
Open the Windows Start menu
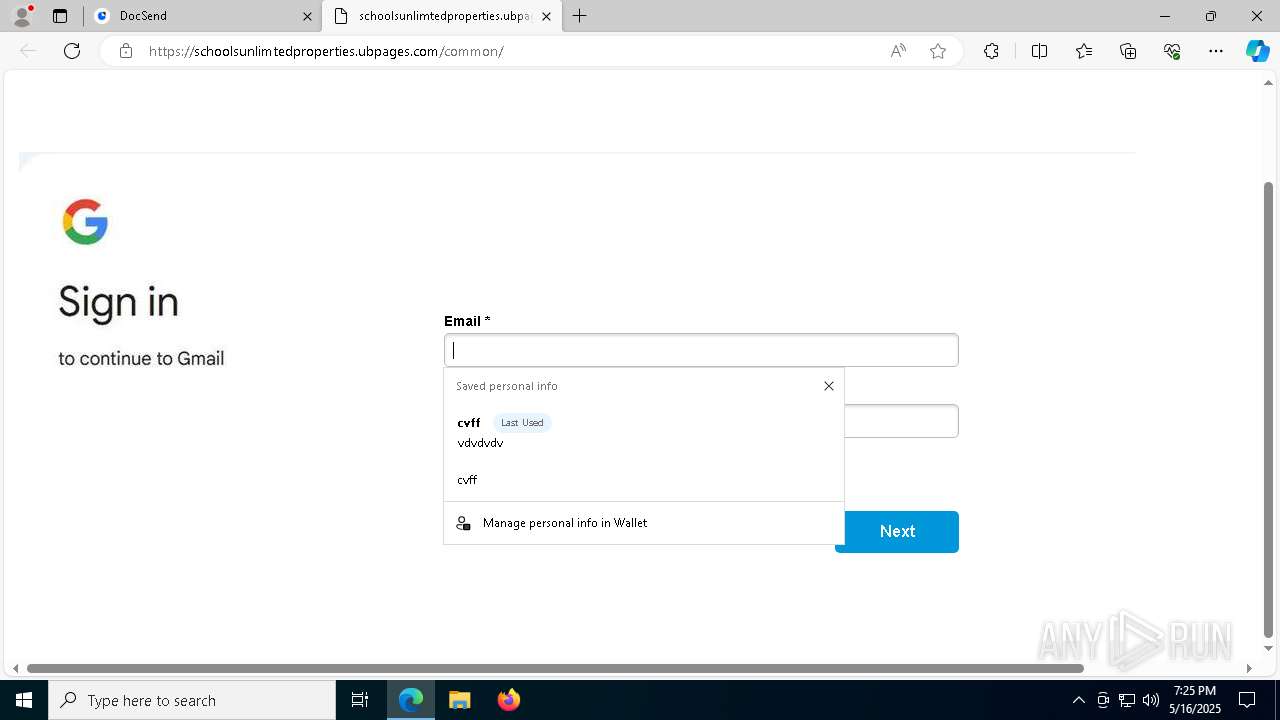(x=24, y=700)
